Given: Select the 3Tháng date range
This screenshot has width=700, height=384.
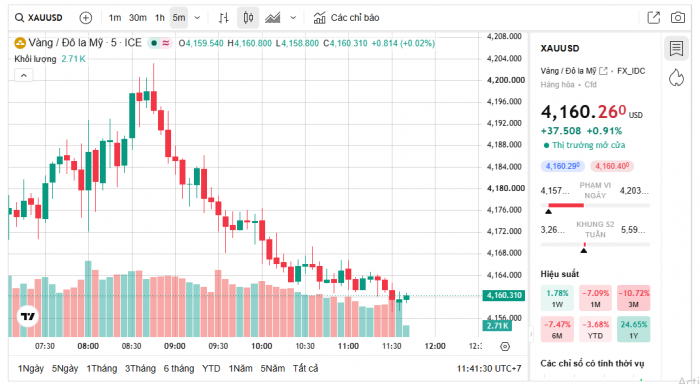Looking at the screenshot, I should pyautogui.click(x=140, y=369).
